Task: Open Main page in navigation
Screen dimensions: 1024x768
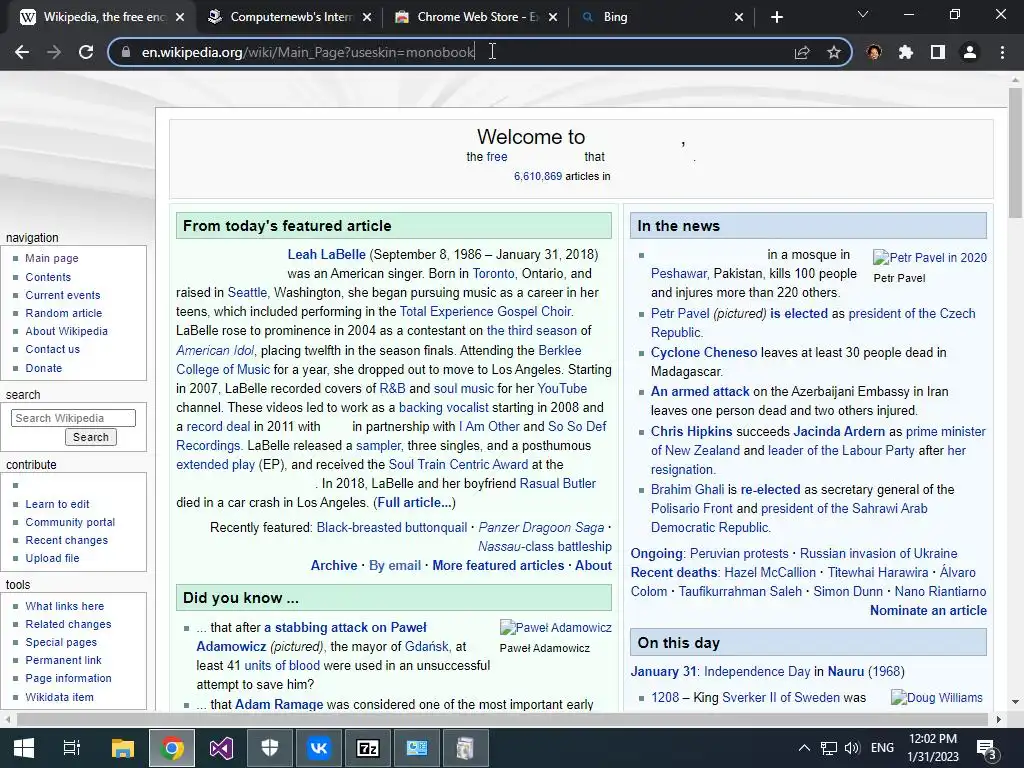Action: coord(52,258)
